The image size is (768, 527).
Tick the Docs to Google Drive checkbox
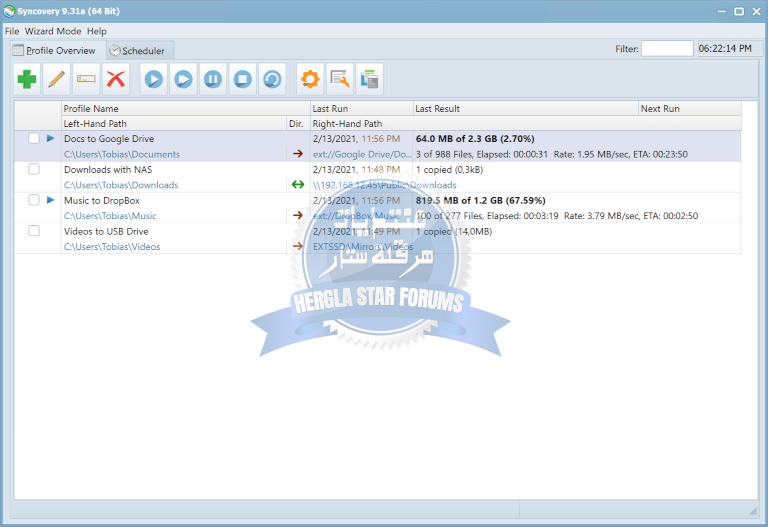point(34,139)
